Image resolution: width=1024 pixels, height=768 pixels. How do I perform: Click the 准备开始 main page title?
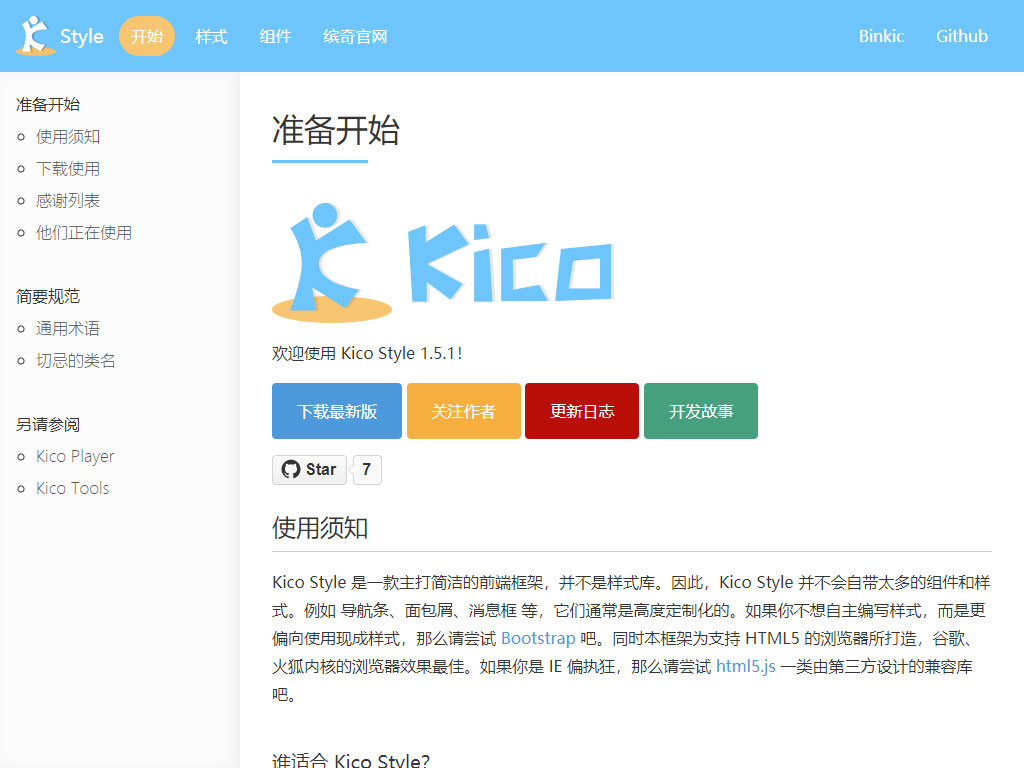pos(336,130)
